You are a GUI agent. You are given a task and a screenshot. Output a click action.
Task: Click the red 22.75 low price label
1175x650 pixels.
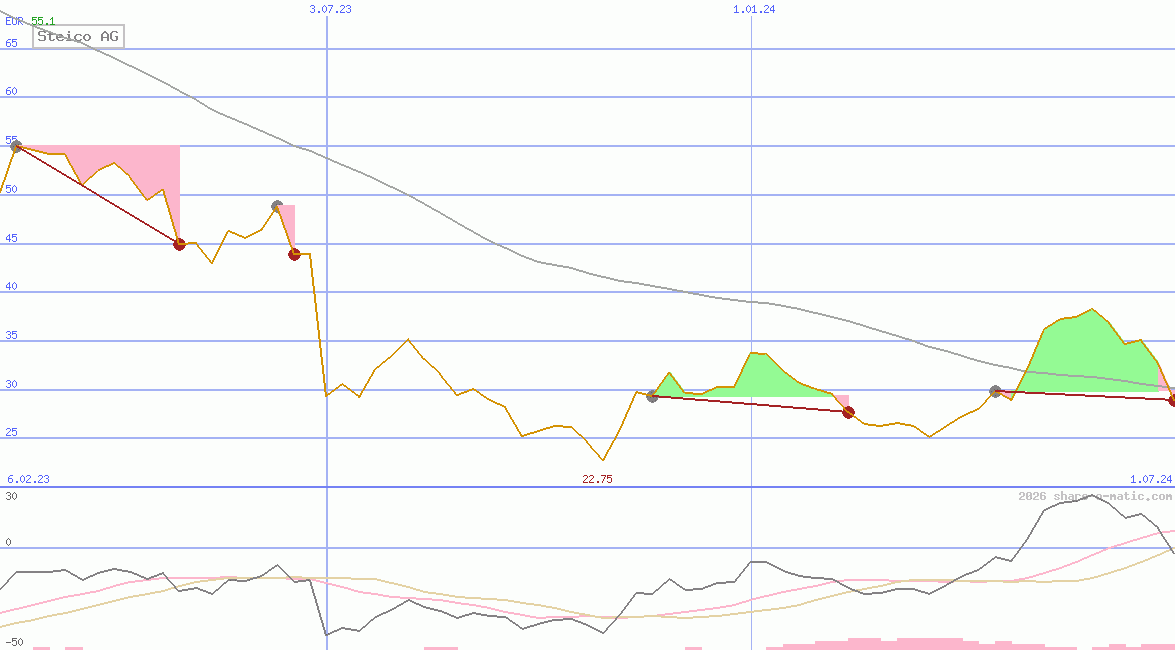coord(597,479)
